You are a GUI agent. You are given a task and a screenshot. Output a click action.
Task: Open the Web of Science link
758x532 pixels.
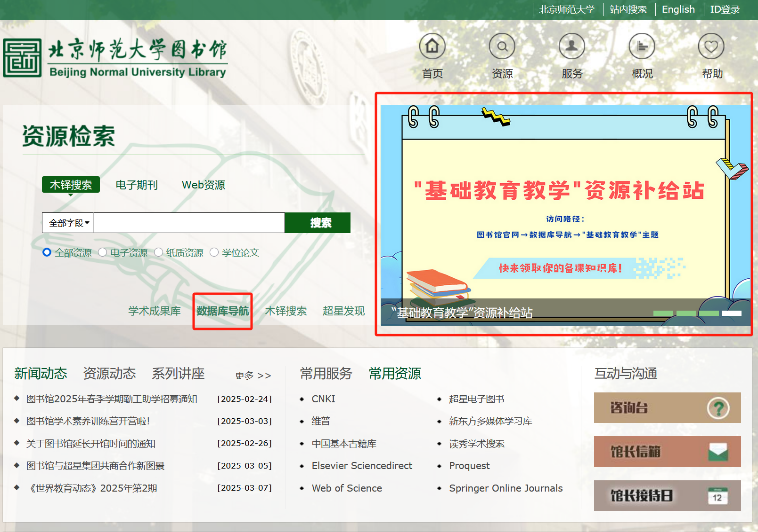347,488
